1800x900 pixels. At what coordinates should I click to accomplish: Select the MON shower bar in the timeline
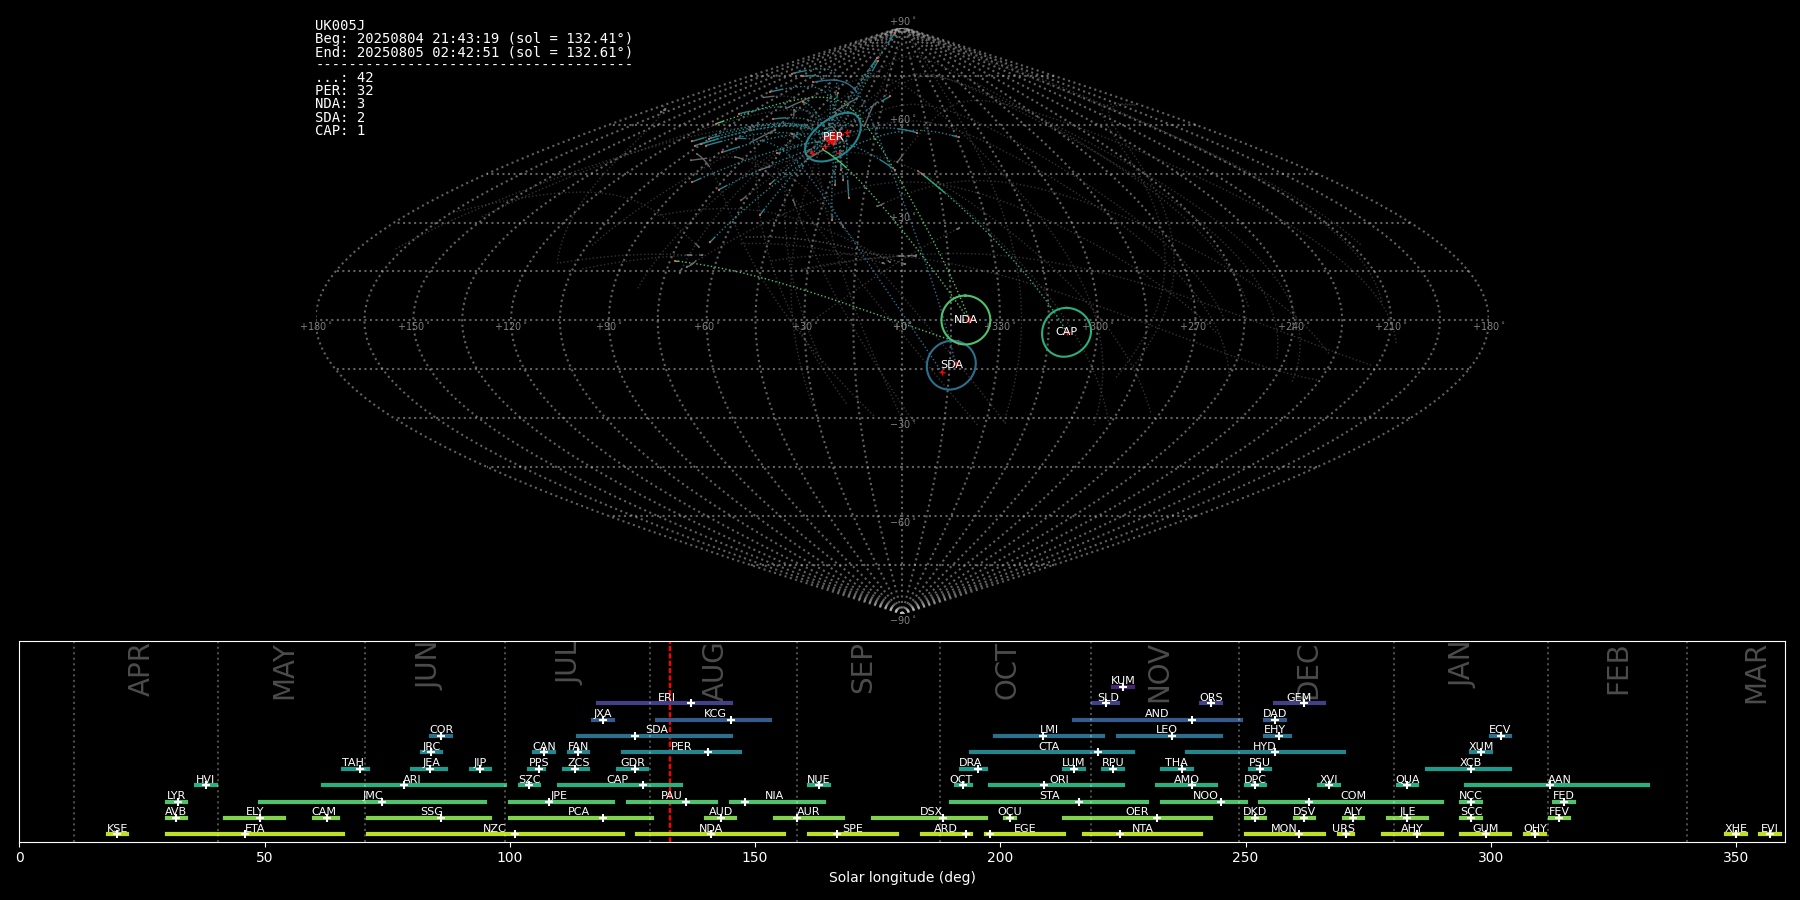[1284, 834]
